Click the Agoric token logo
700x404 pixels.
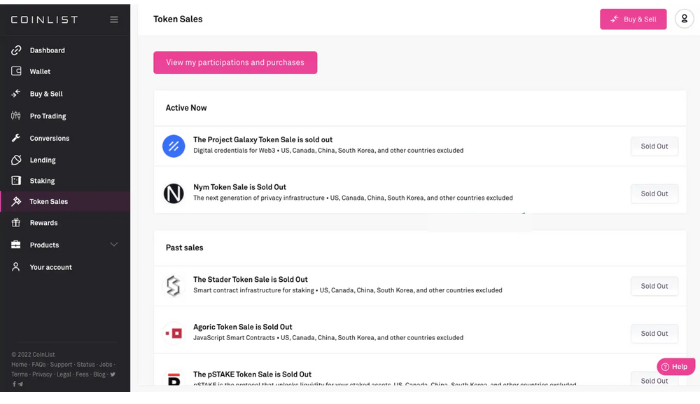[174, 333]
